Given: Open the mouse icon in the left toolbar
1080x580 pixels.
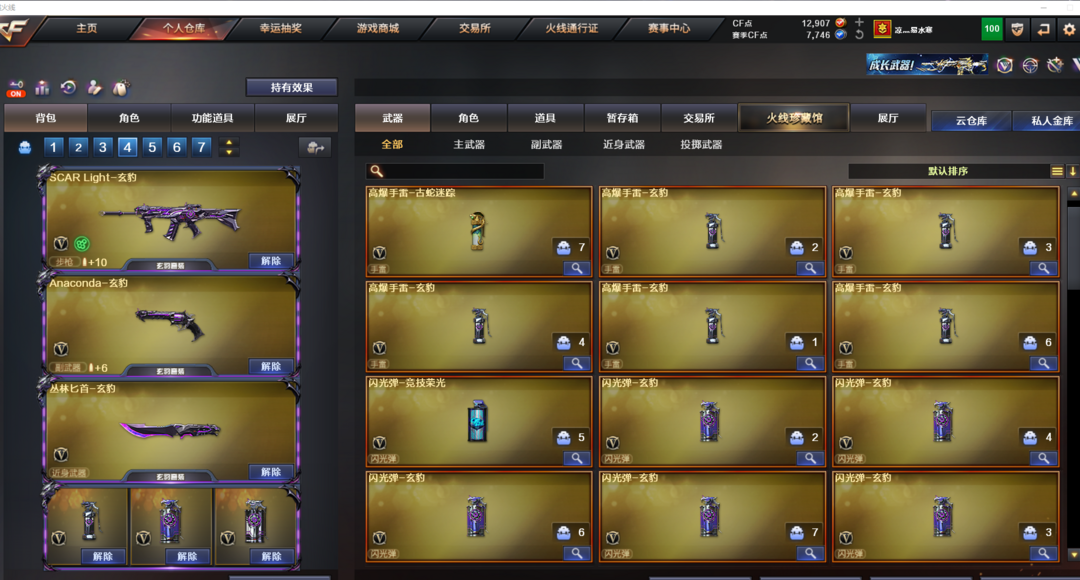Looking at the screenshot, I should coord(121,87).
